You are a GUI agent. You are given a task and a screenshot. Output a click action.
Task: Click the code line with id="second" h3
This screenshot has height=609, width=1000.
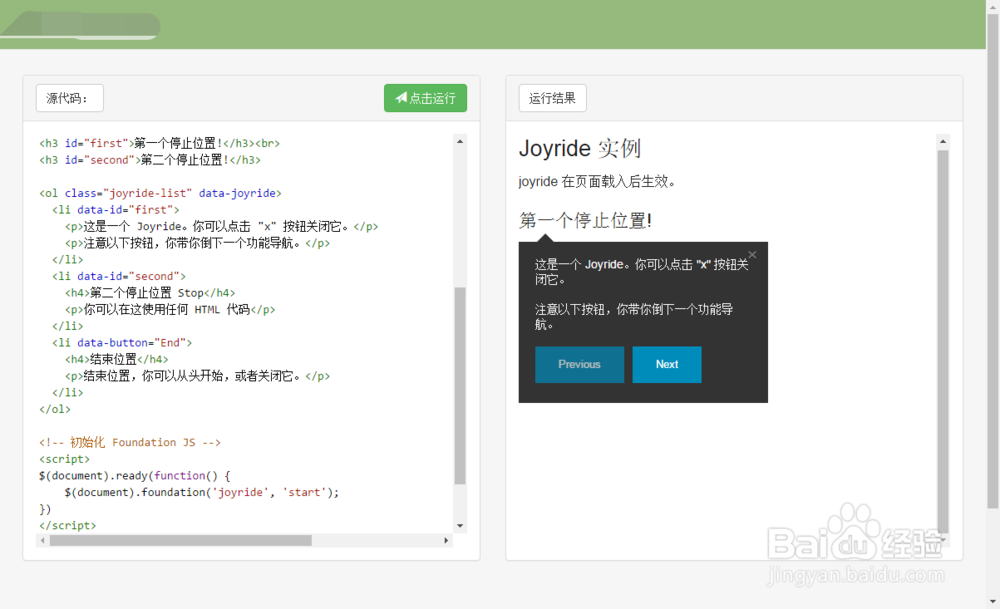tap(150, 160)
